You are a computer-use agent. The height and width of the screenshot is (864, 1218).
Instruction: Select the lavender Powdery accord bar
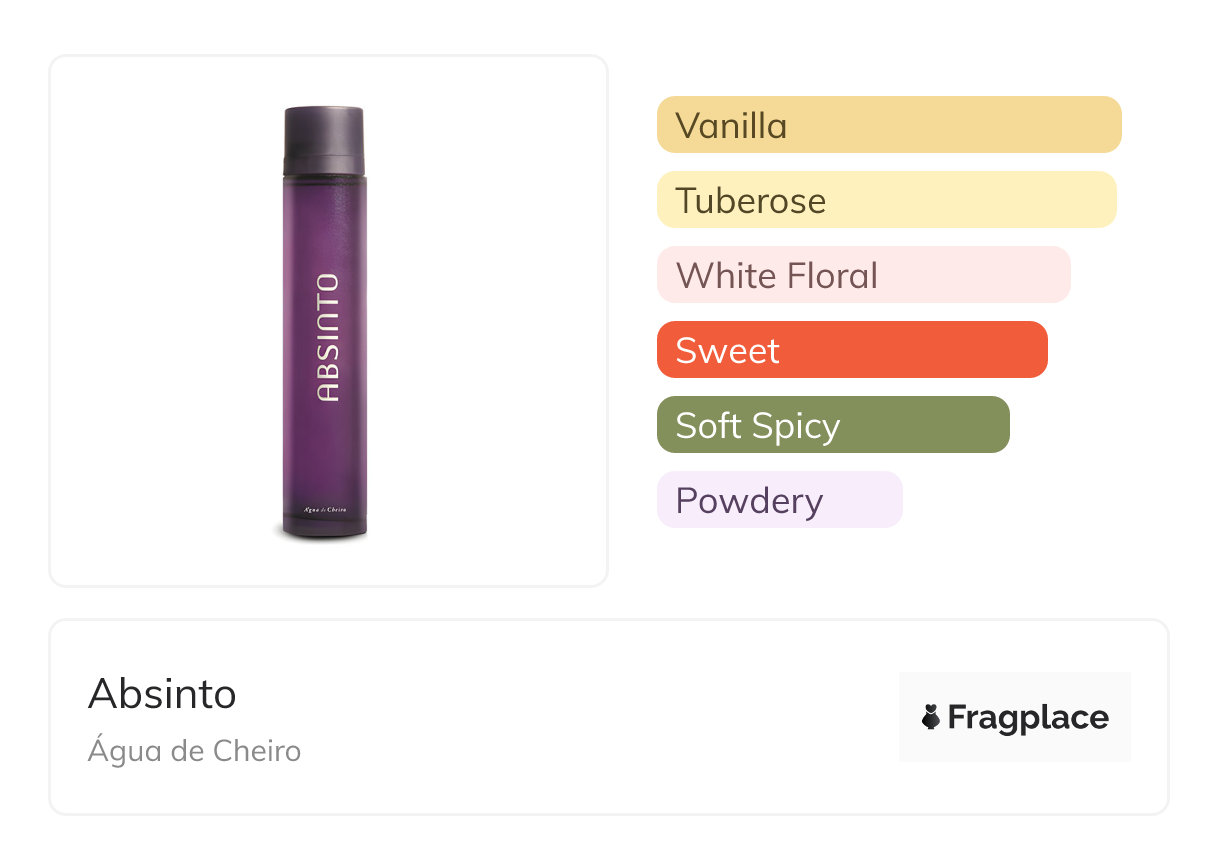[x=780, y=500]
